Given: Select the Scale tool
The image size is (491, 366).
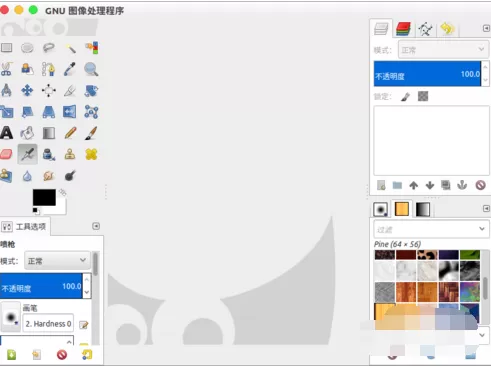Looking at the screenshot, I should tap(6, 112).
